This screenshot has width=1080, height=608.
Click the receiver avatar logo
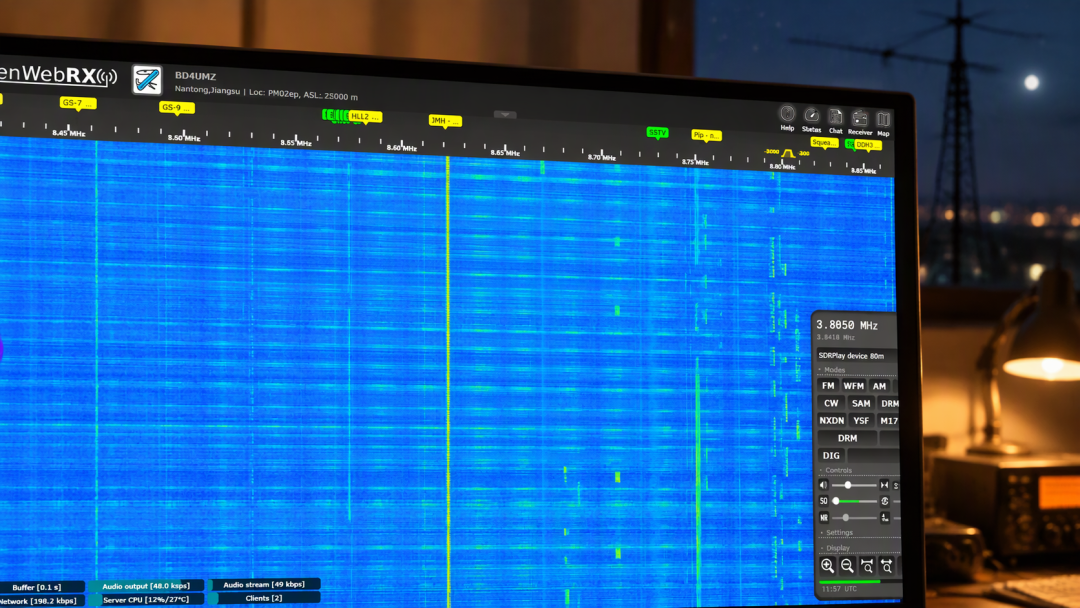pos(147,80)
